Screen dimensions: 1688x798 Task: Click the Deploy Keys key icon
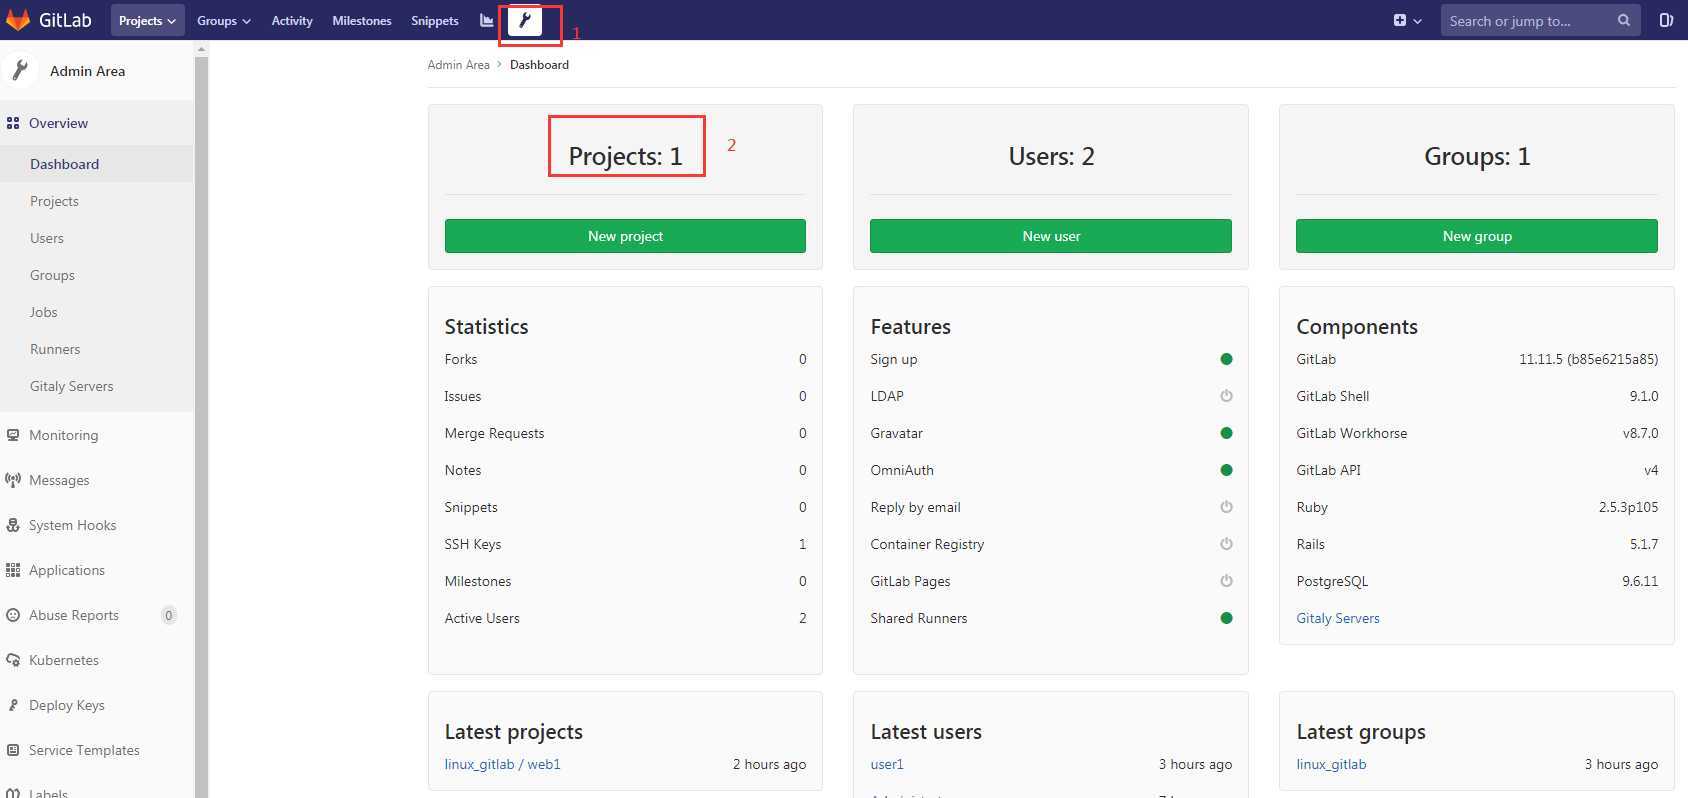13,705
